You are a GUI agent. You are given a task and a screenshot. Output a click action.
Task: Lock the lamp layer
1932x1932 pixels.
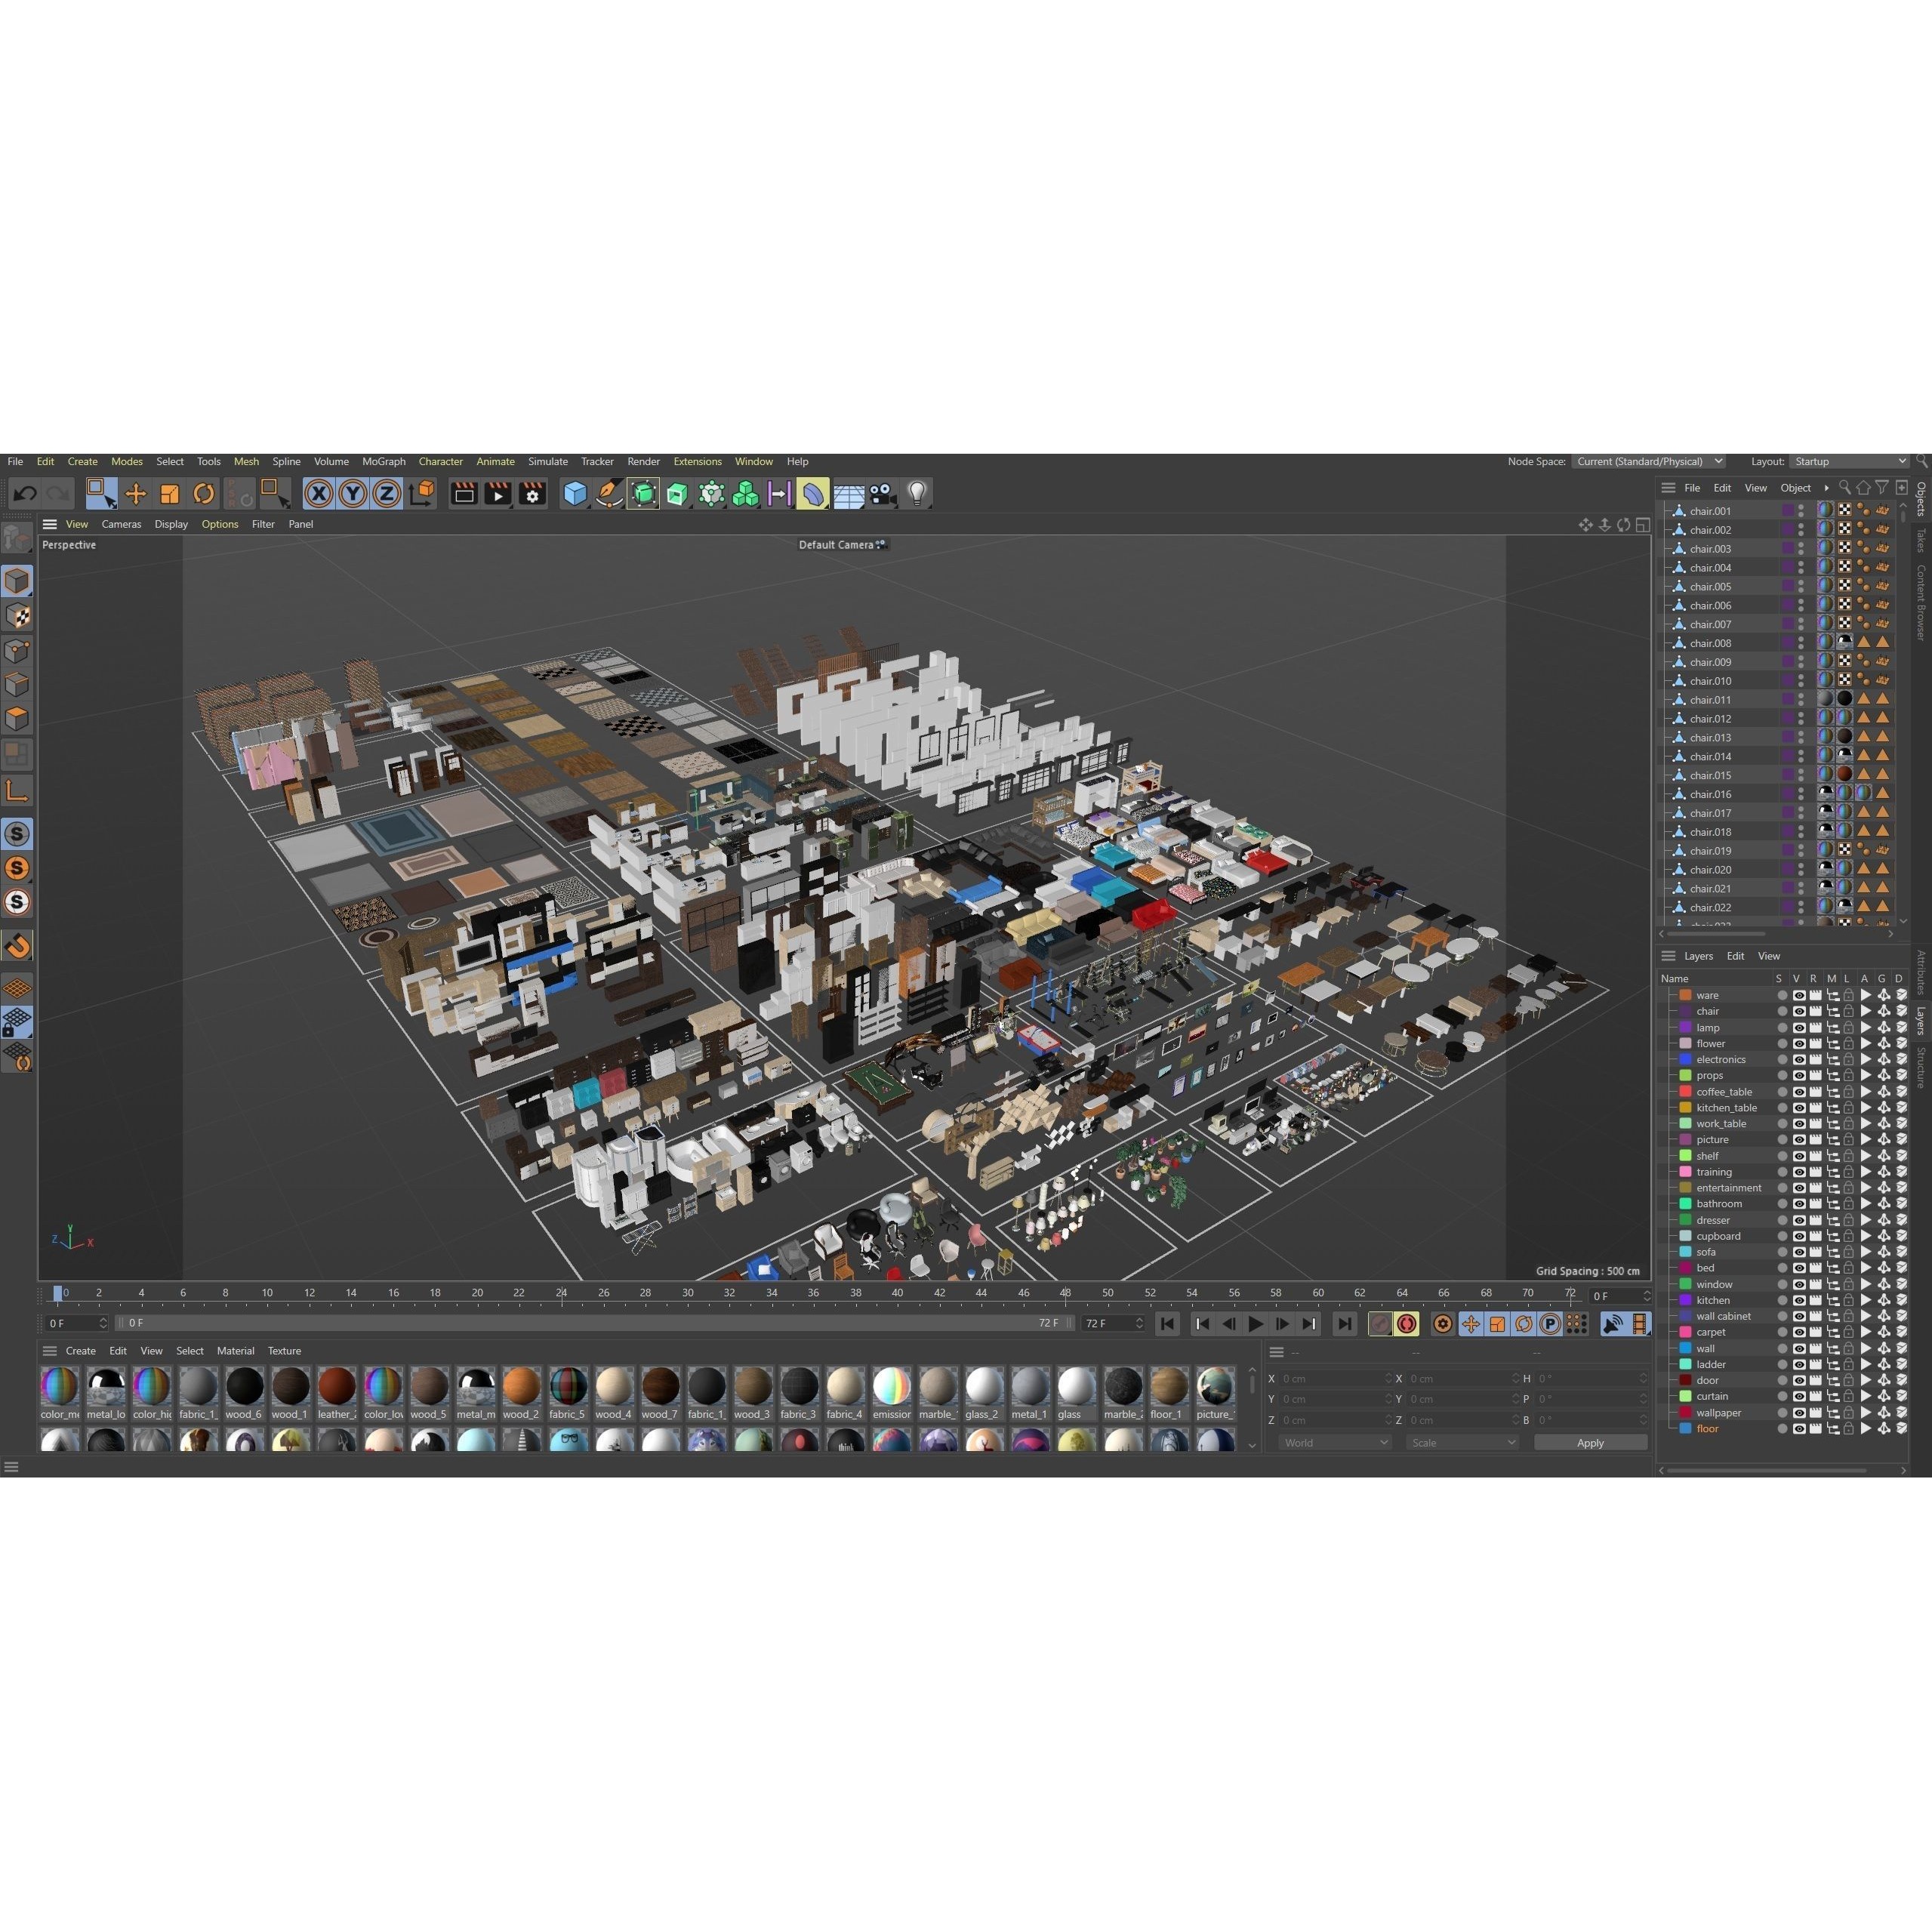[1848, 1027]
